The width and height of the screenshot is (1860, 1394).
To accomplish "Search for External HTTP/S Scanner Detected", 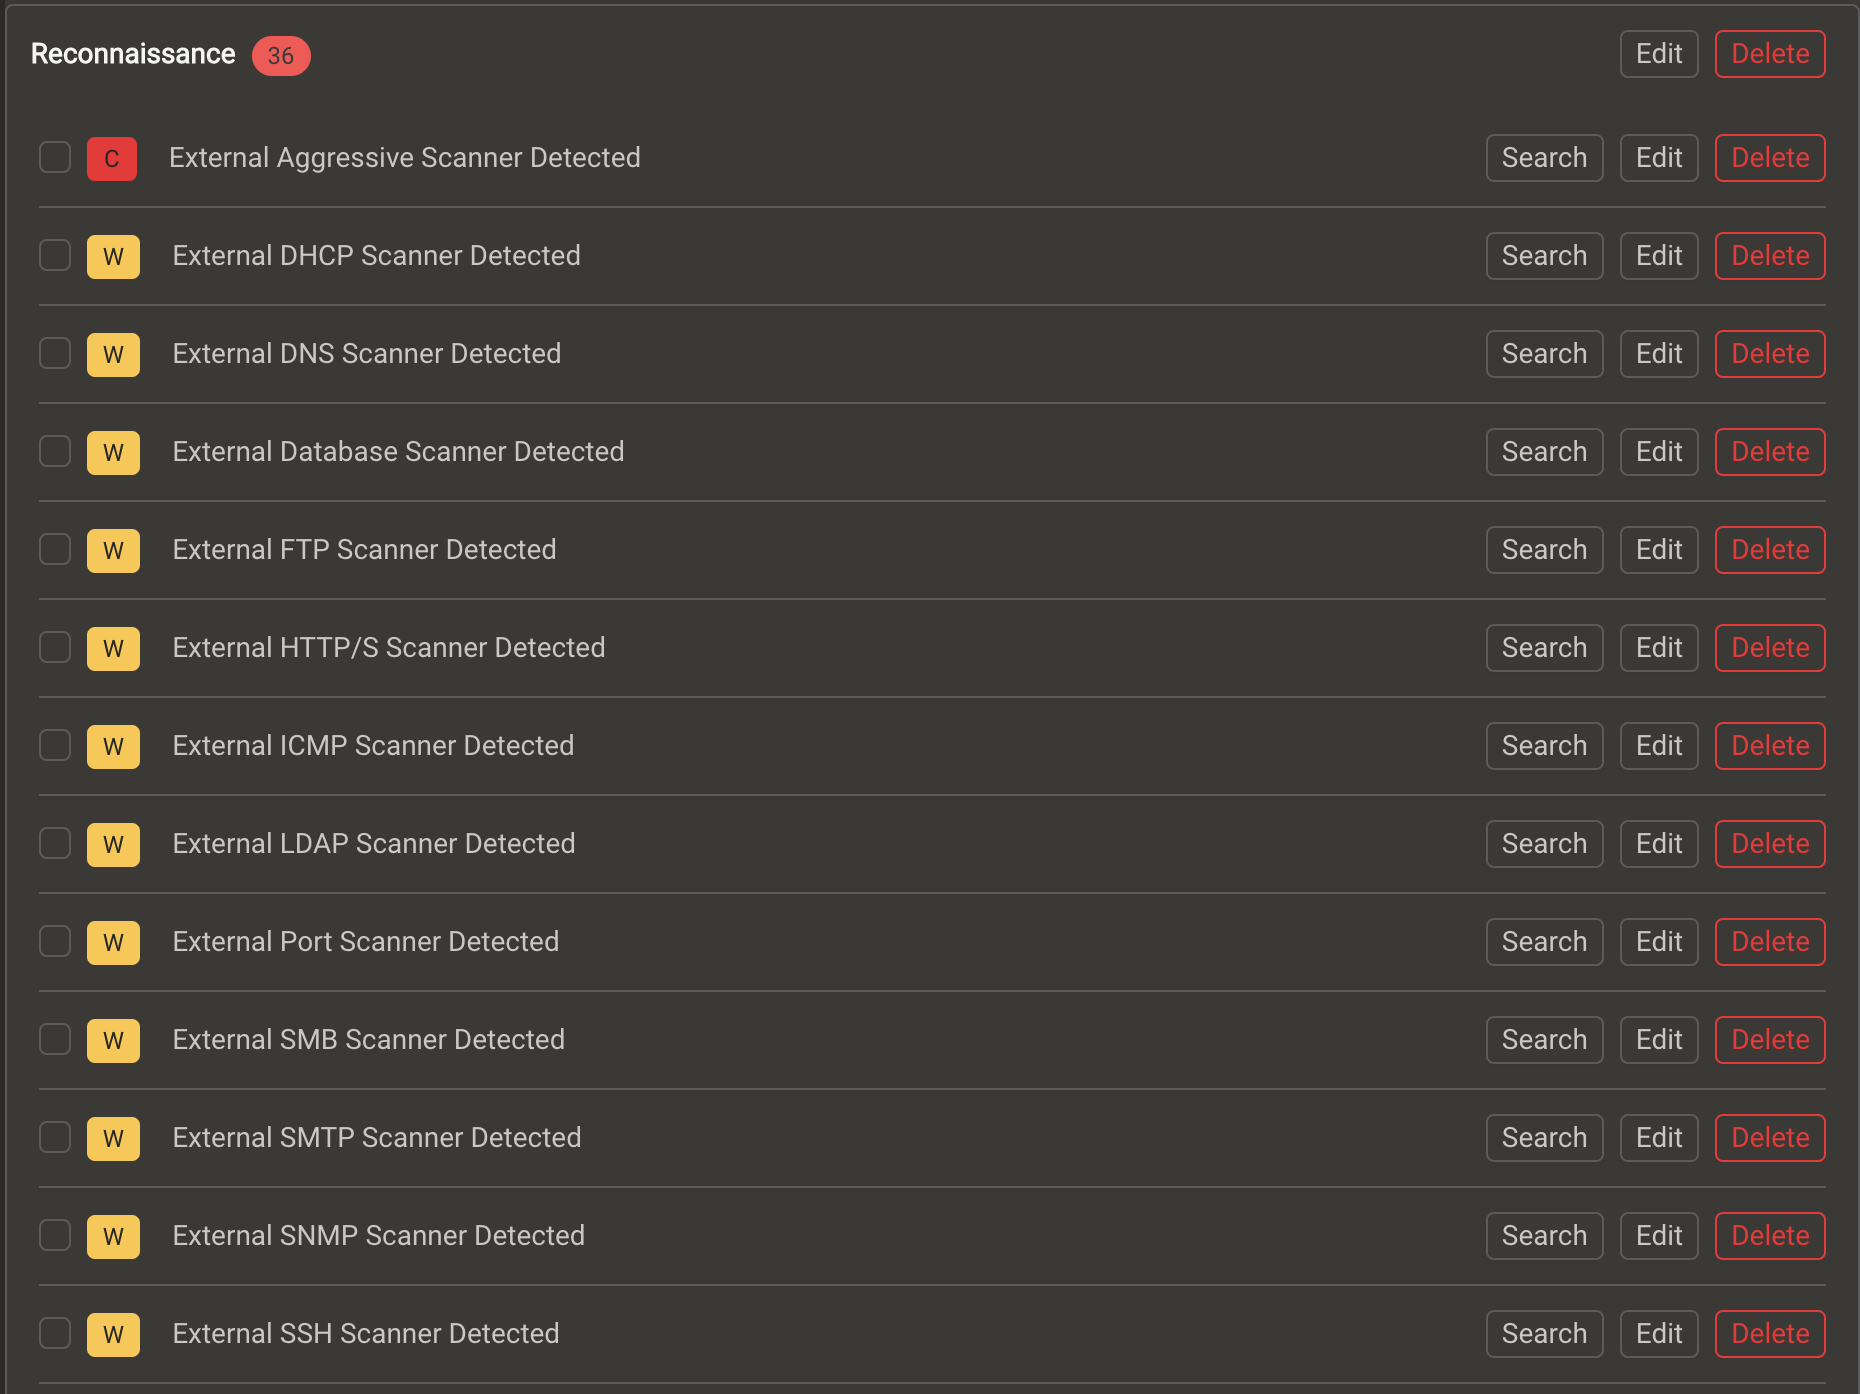I will 1544,648.
